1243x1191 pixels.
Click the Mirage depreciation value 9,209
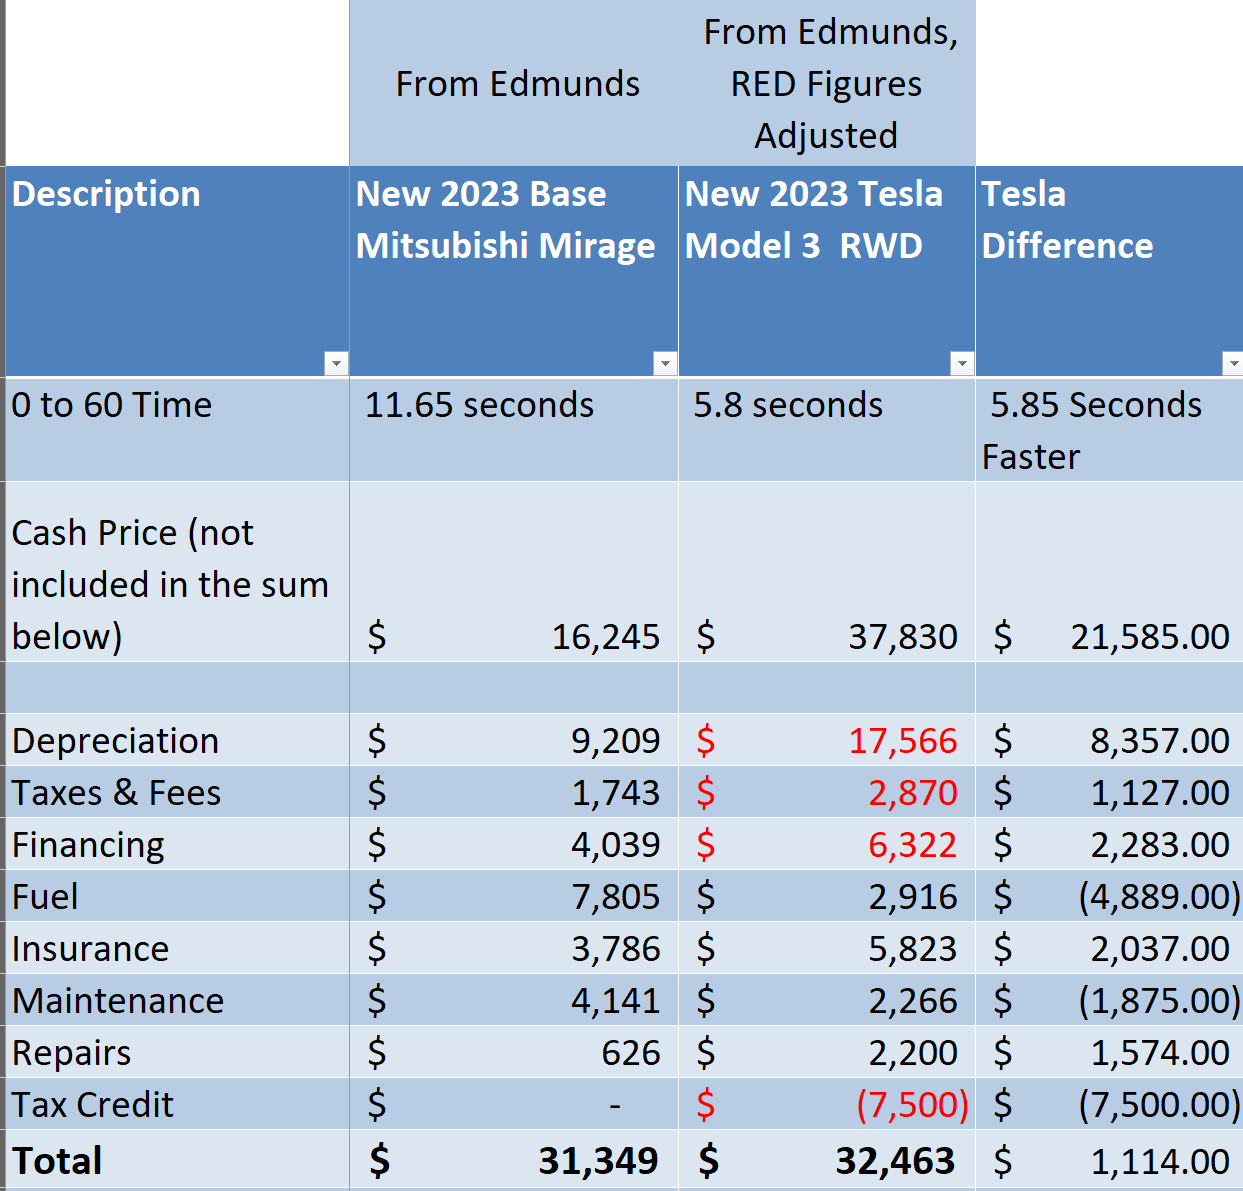point(615,741)
